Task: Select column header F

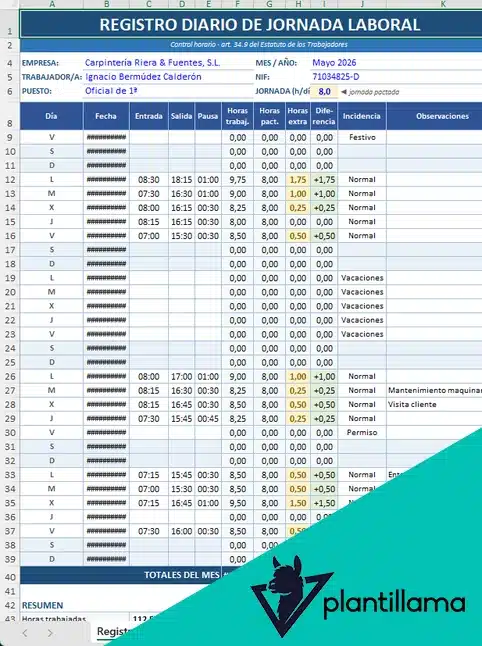Action: [237, 4]
